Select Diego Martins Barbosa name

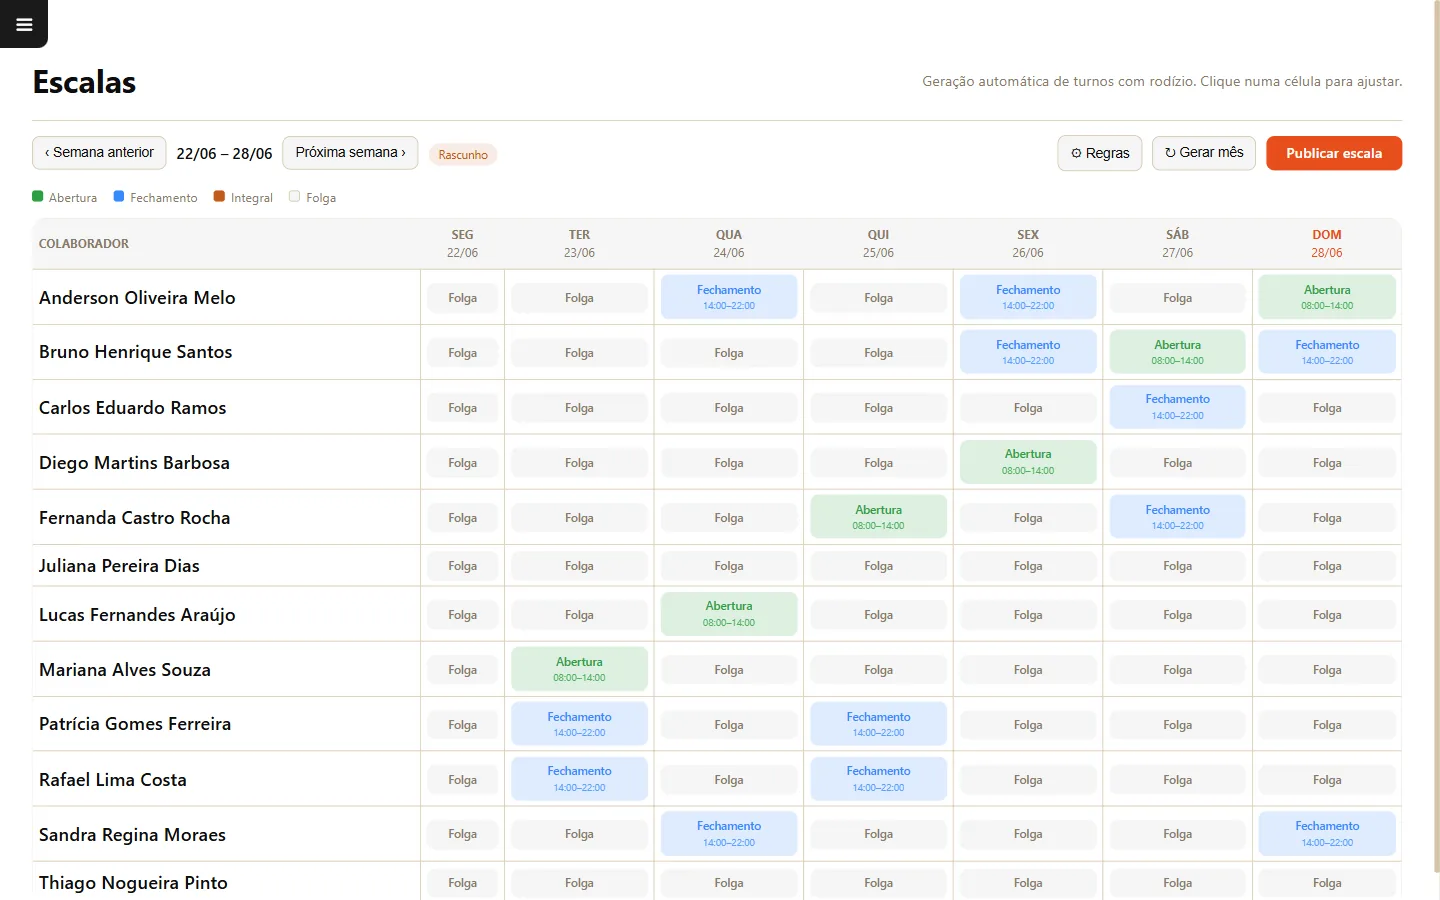(x=134, y=463)
